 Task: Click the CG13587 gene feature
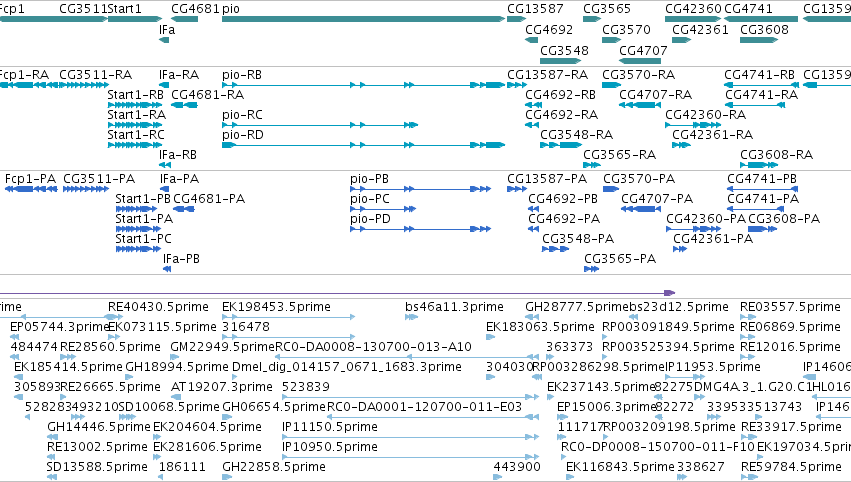point(517,19)
